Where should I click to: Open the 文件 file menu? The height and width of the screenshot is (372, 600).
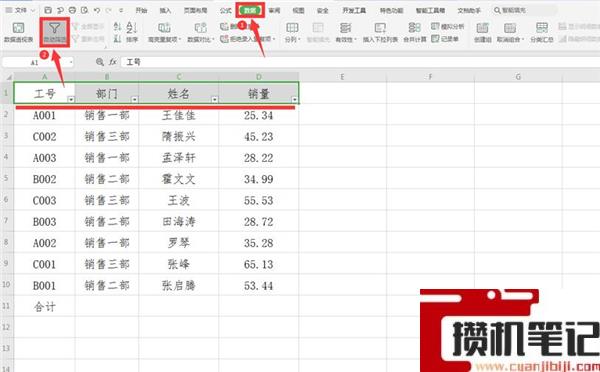21,10
